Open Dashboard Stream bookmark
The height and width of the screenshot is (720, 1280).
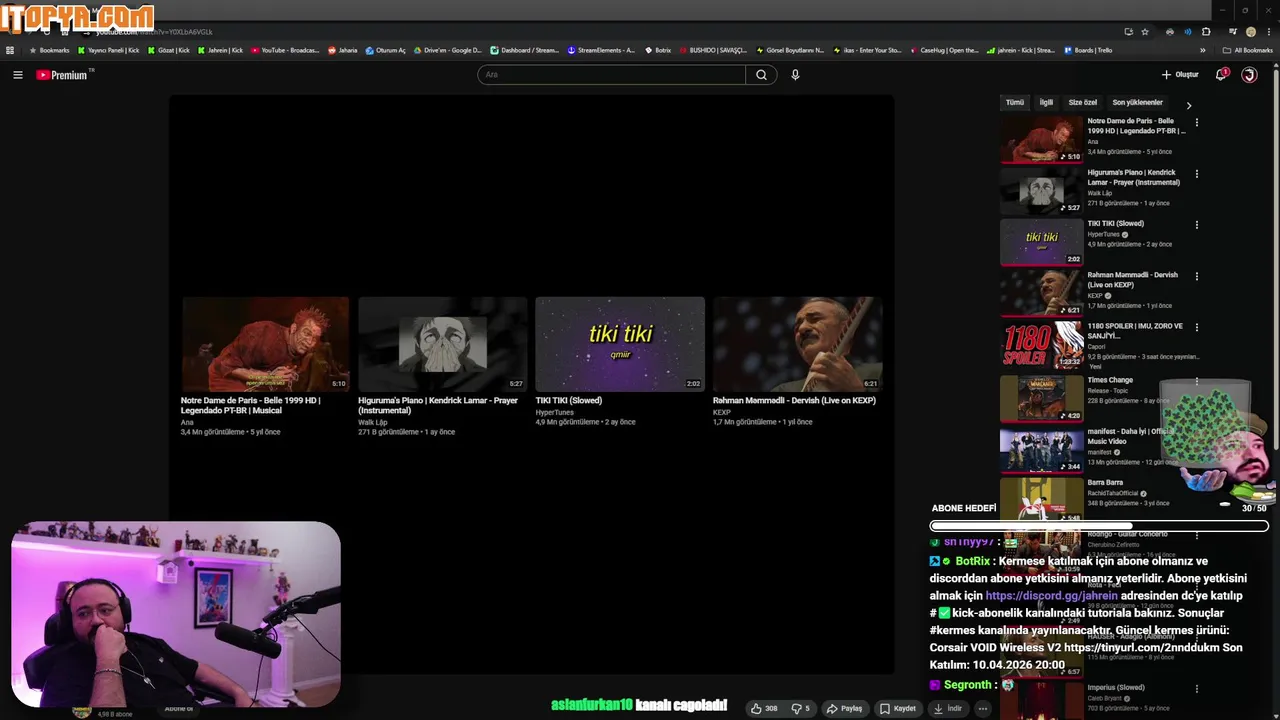(524, 50)
